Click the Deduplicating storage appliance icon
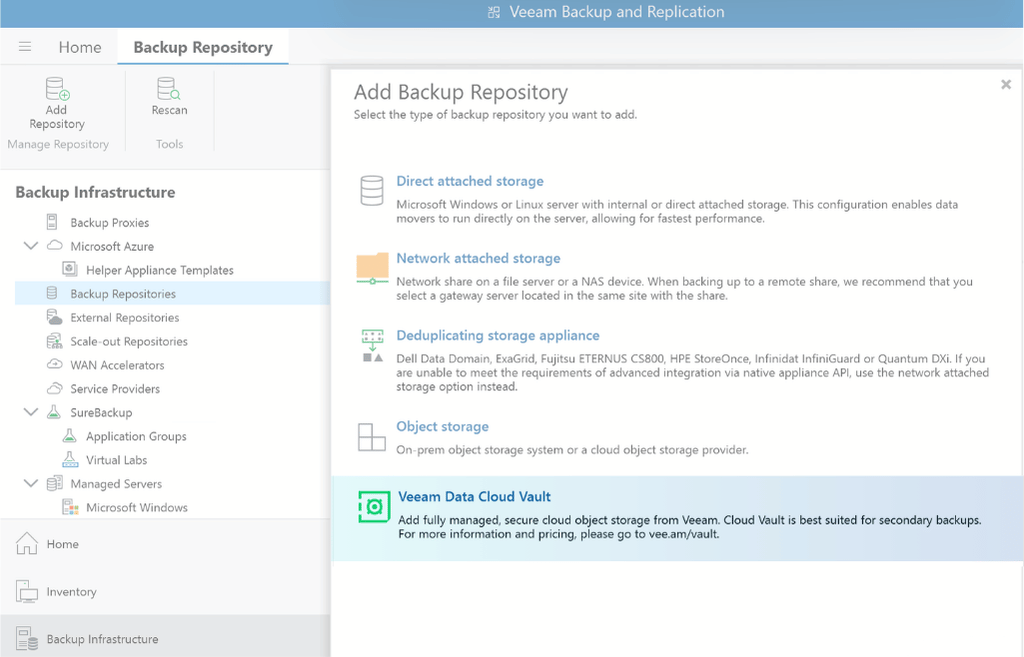The image size is (1024, 657). (372, 346)
